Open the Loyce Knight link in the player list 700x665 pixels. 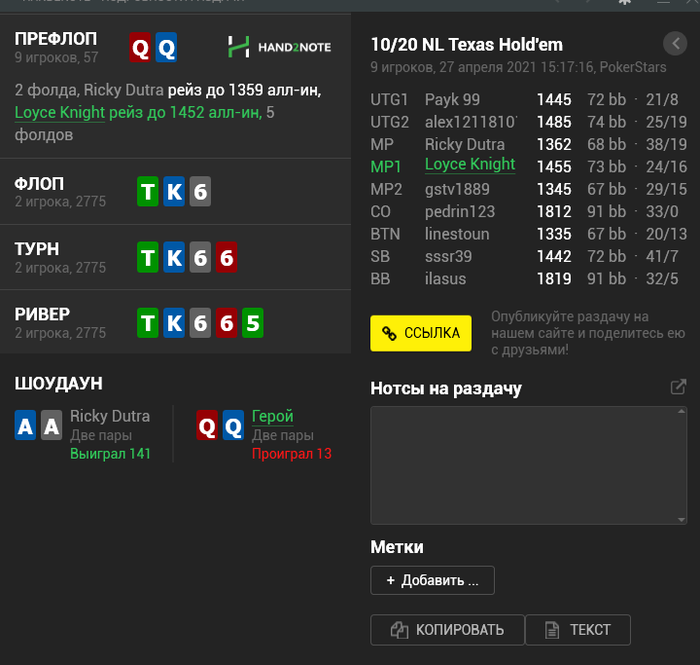[x=470, y=164]
